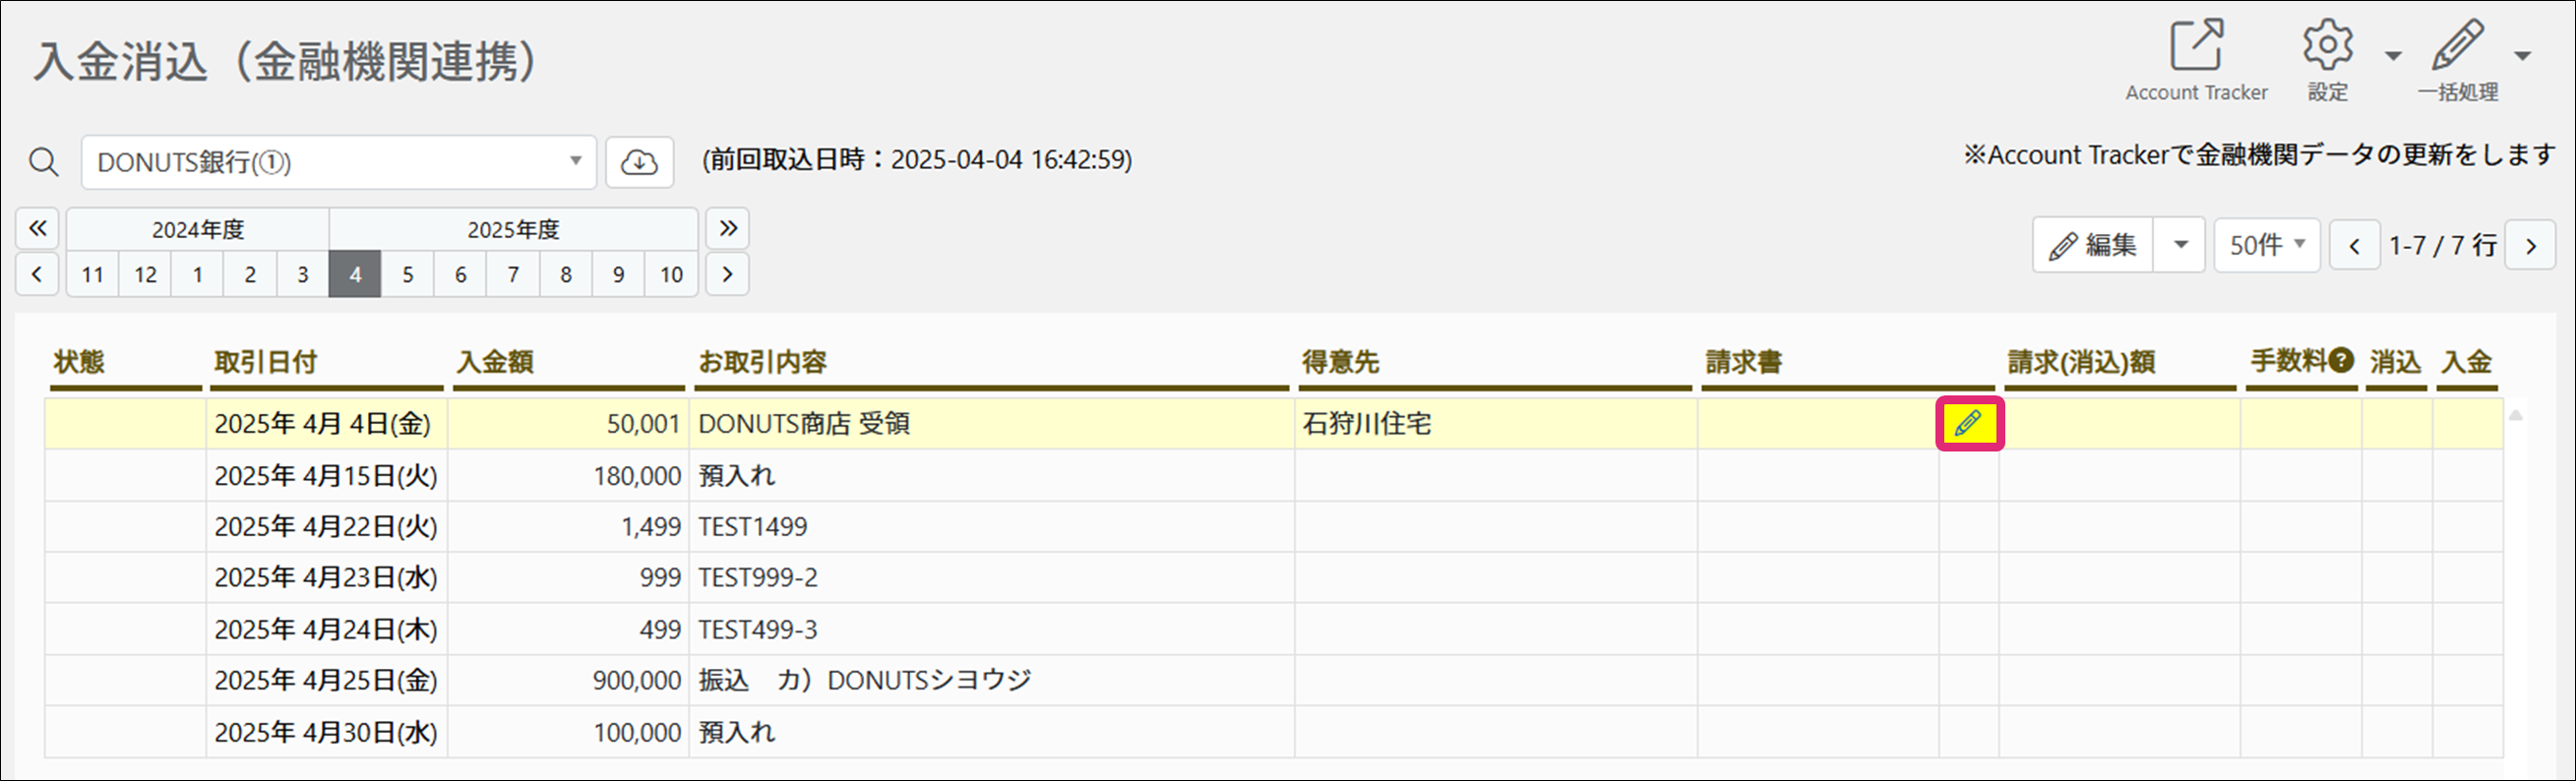This screenshot has height=781, width=2576.
Task: Go to next page of results
Action: (x=2530, y=246)
